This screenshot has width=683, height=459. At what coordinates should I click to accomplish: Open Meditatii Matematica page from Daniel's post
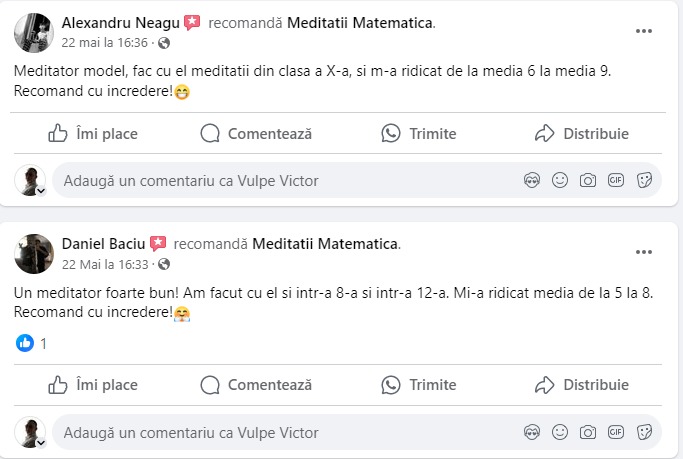325,243
